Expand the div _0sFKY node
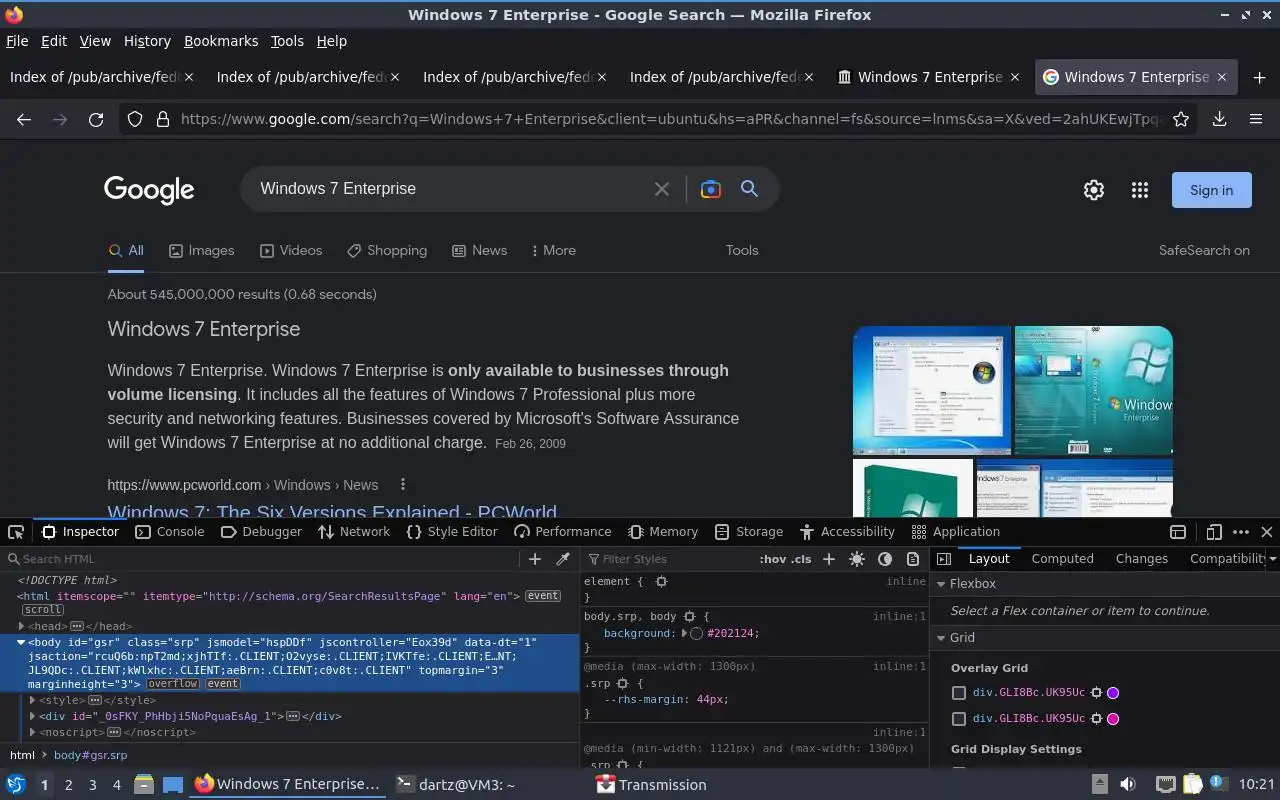 click(x=33, y=716)
